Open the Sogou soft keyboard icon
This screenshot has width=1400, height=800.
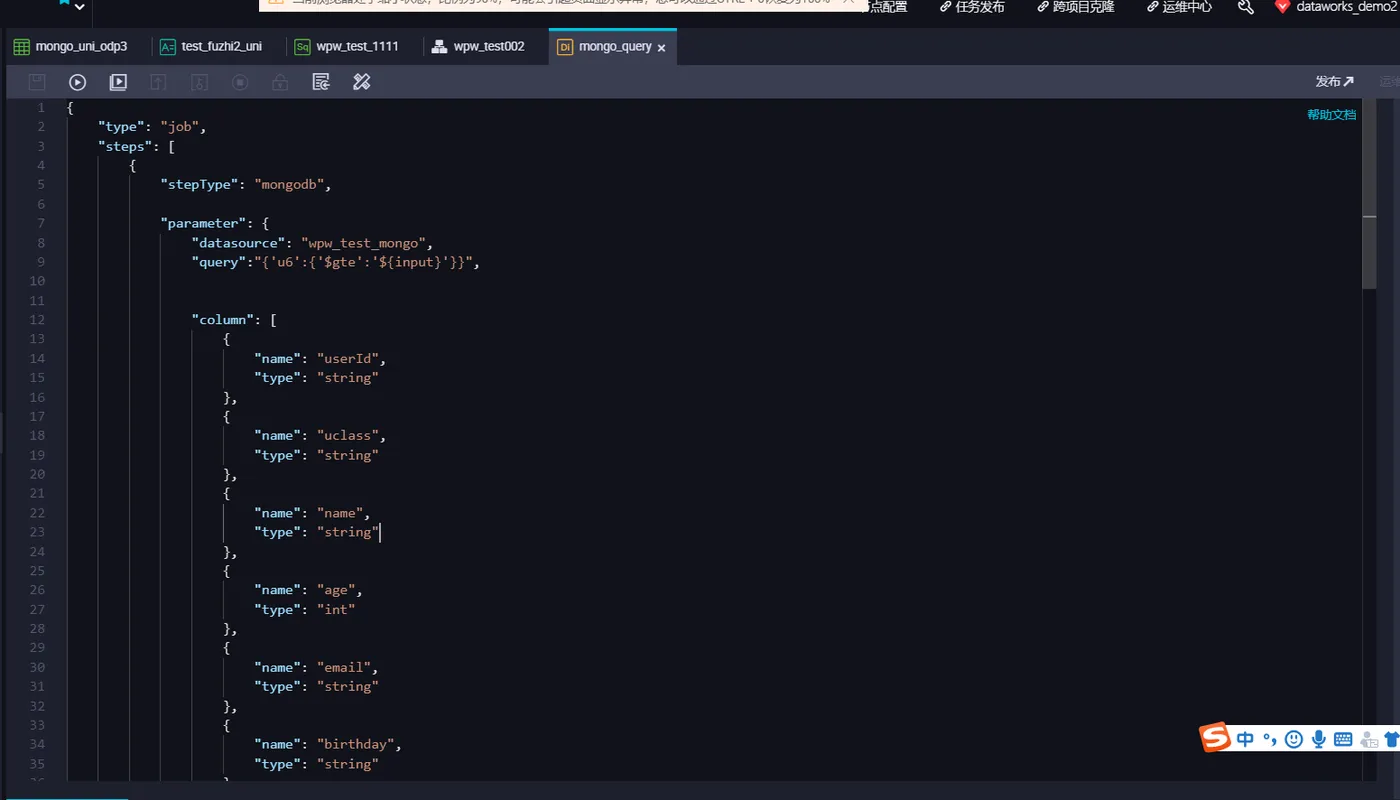pyautogui.click(x=1343, y=739)
